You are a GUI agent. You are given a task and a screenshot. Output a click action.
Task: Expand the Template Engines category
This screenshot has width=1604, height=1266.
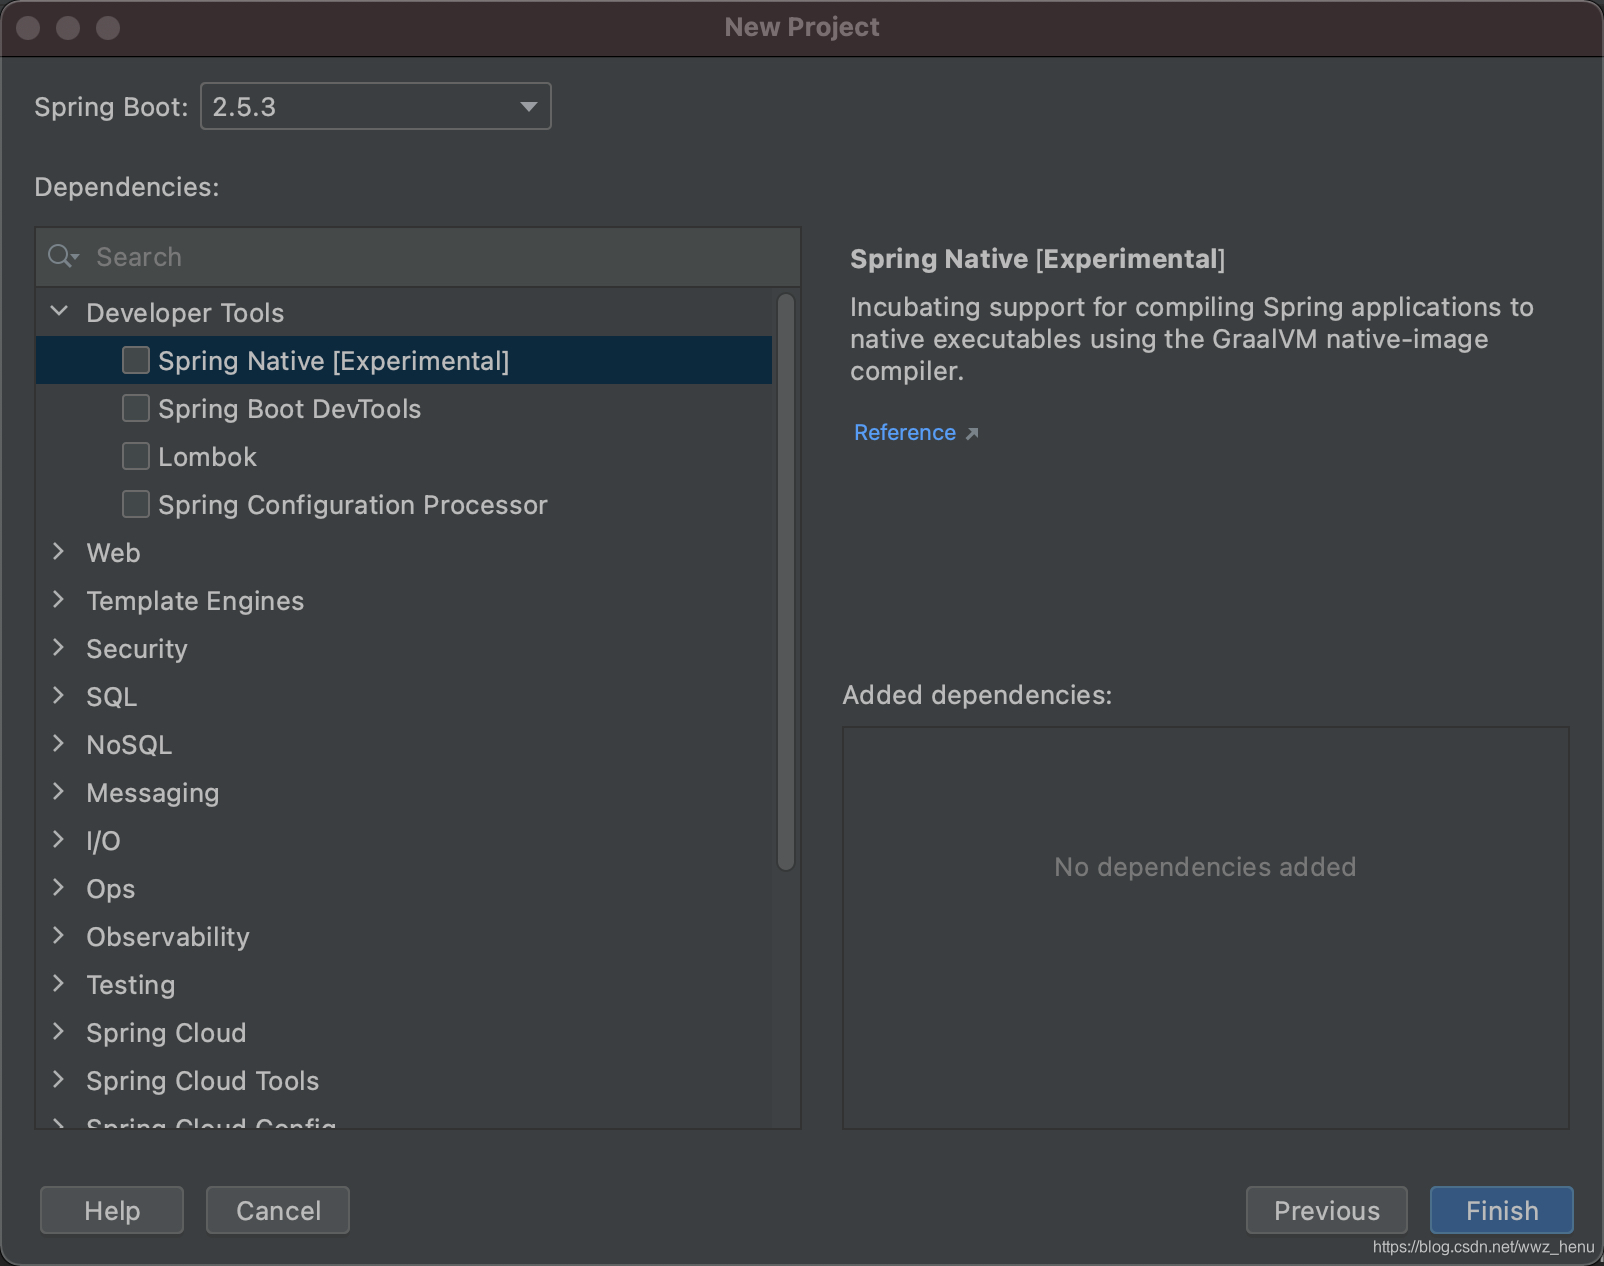point(59,600)
